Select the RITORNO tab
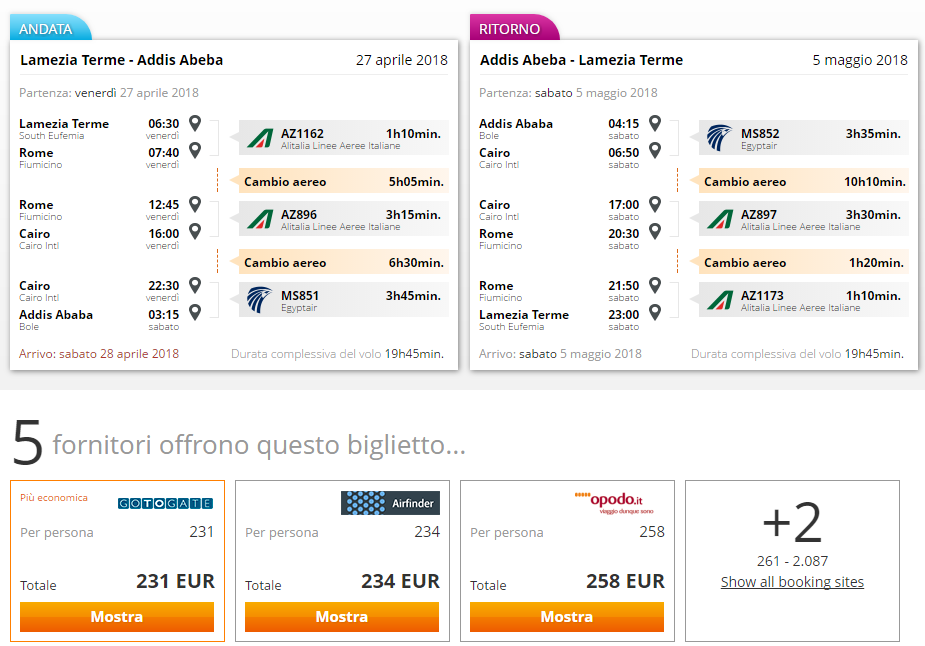925x646 pixels. (513, 28)
